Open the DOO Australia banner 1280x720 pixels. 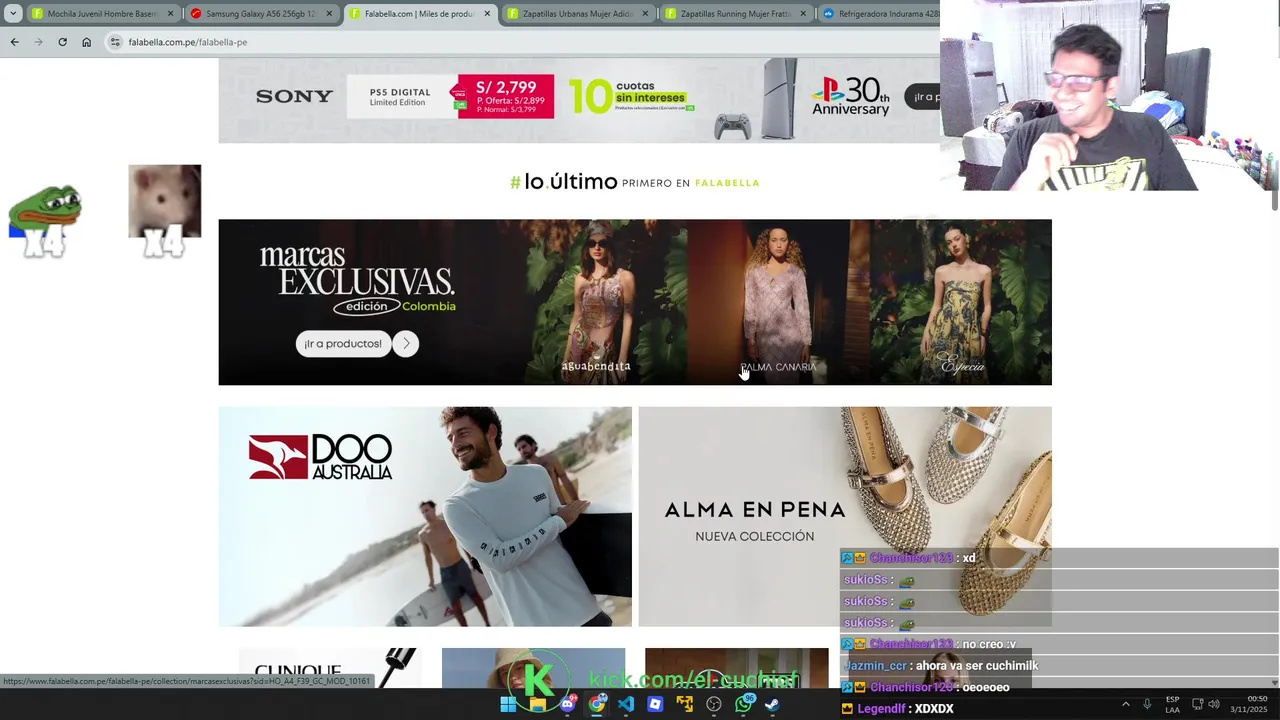[425, 516]
